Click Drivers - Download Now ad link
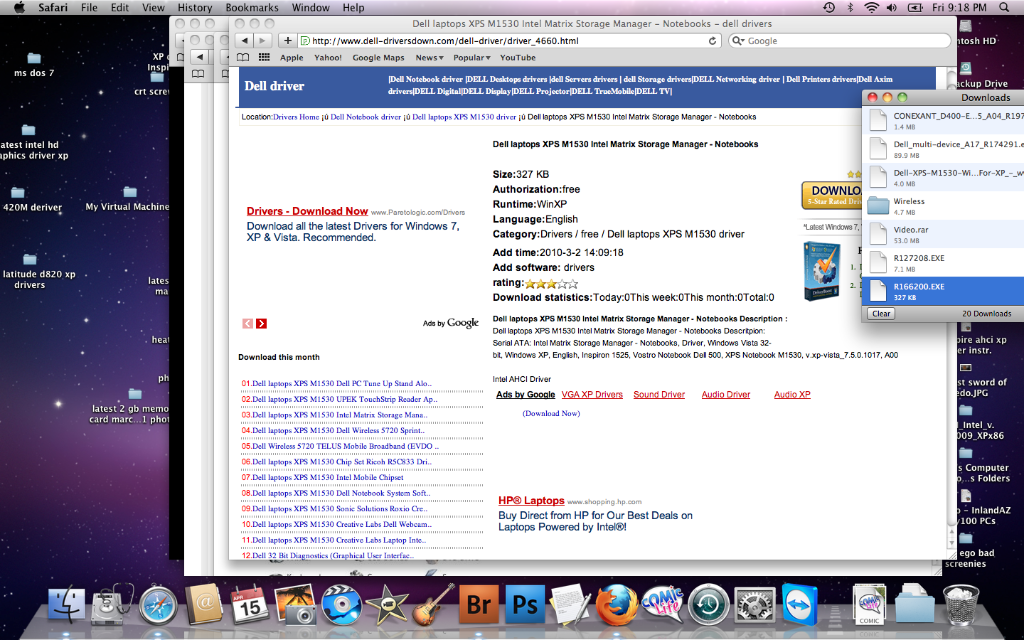The width and height of the screenshot is (1024, 640). [307, 211]
